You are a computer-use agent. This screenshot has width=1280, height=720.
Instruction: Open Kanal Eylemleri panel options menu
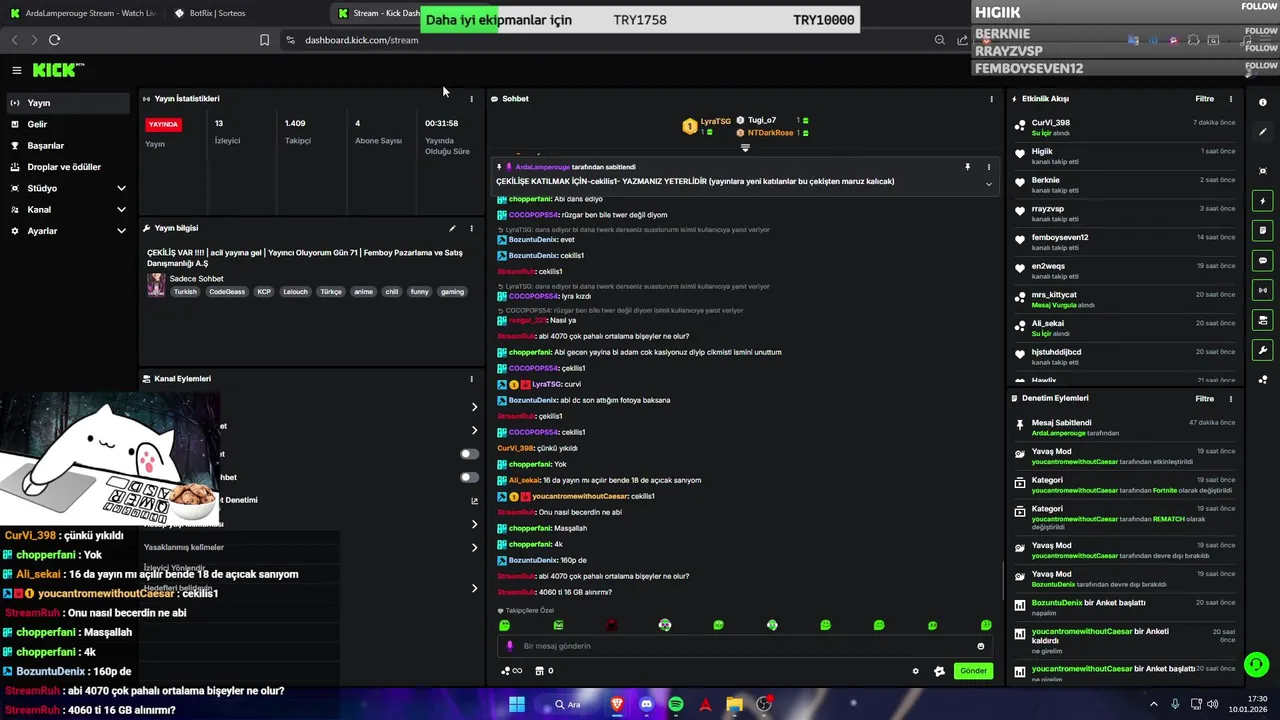click(471, 379)
